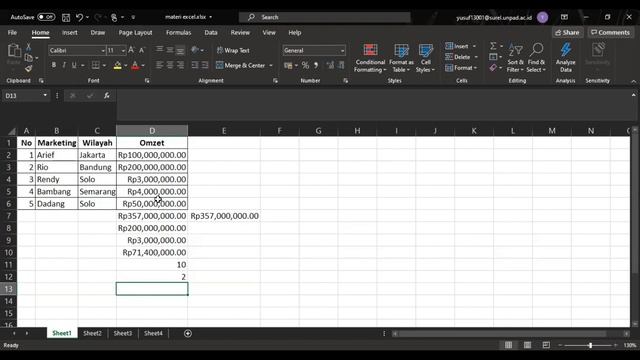Screen dimensions: 640x360
Task: Open Insert cells dropdown
Action: point(474,46)
